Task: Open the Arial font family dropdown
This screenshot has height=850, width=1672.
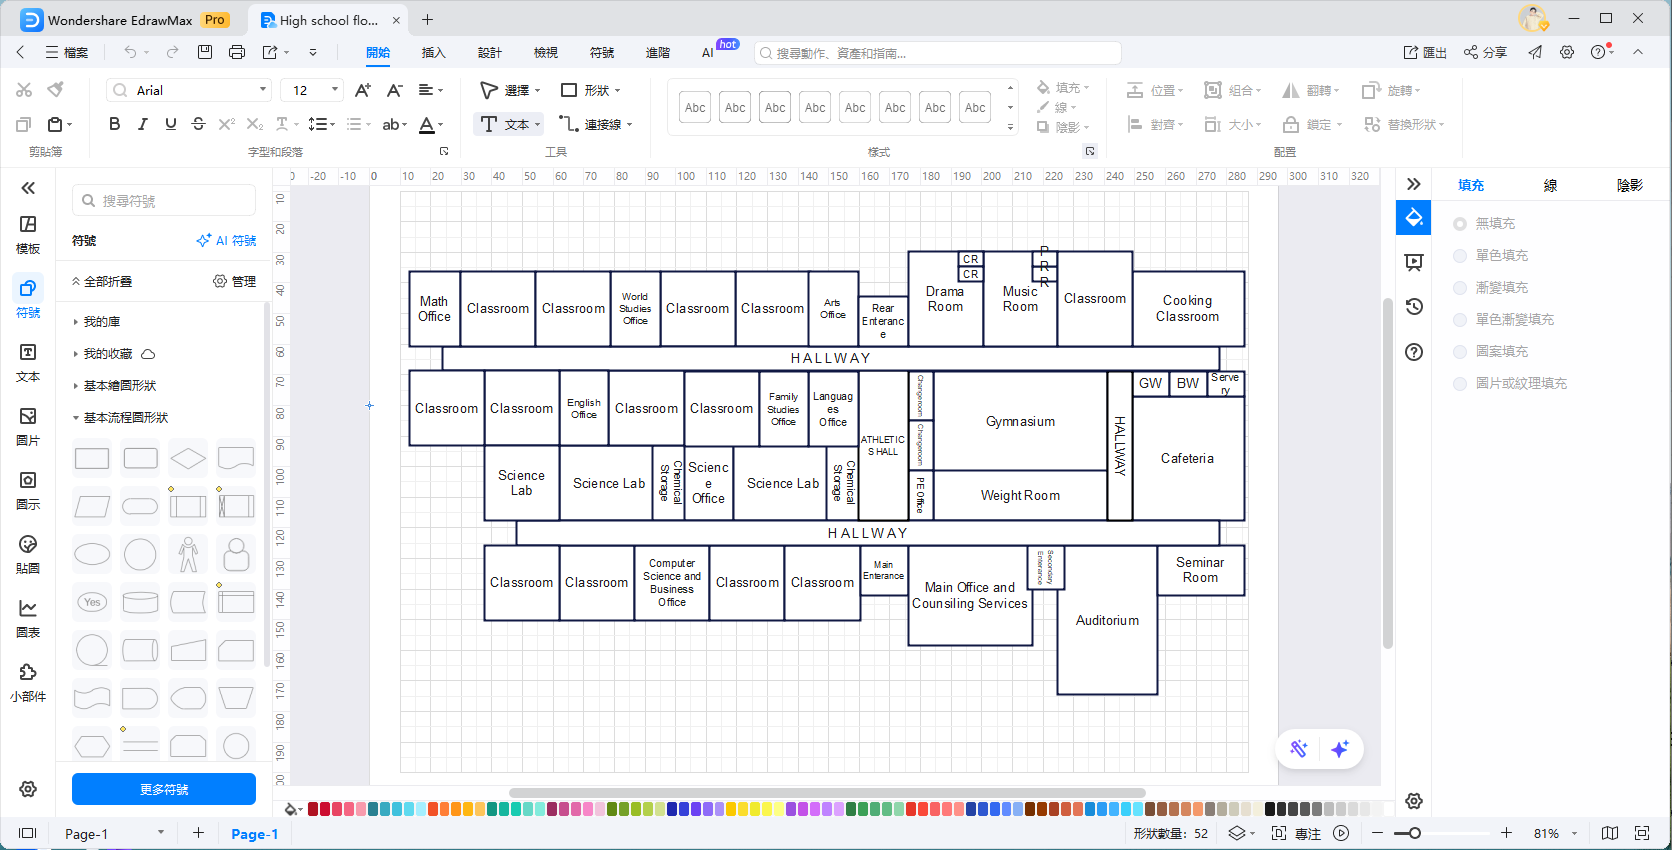Action: pos(189,90)
